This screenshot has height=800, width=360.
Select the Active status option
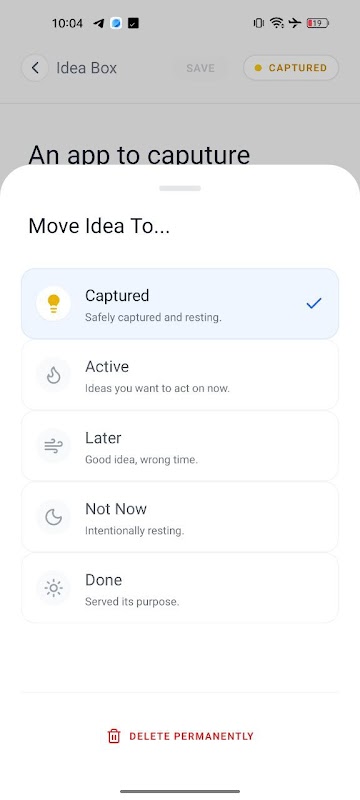click(x=180, y=375)
